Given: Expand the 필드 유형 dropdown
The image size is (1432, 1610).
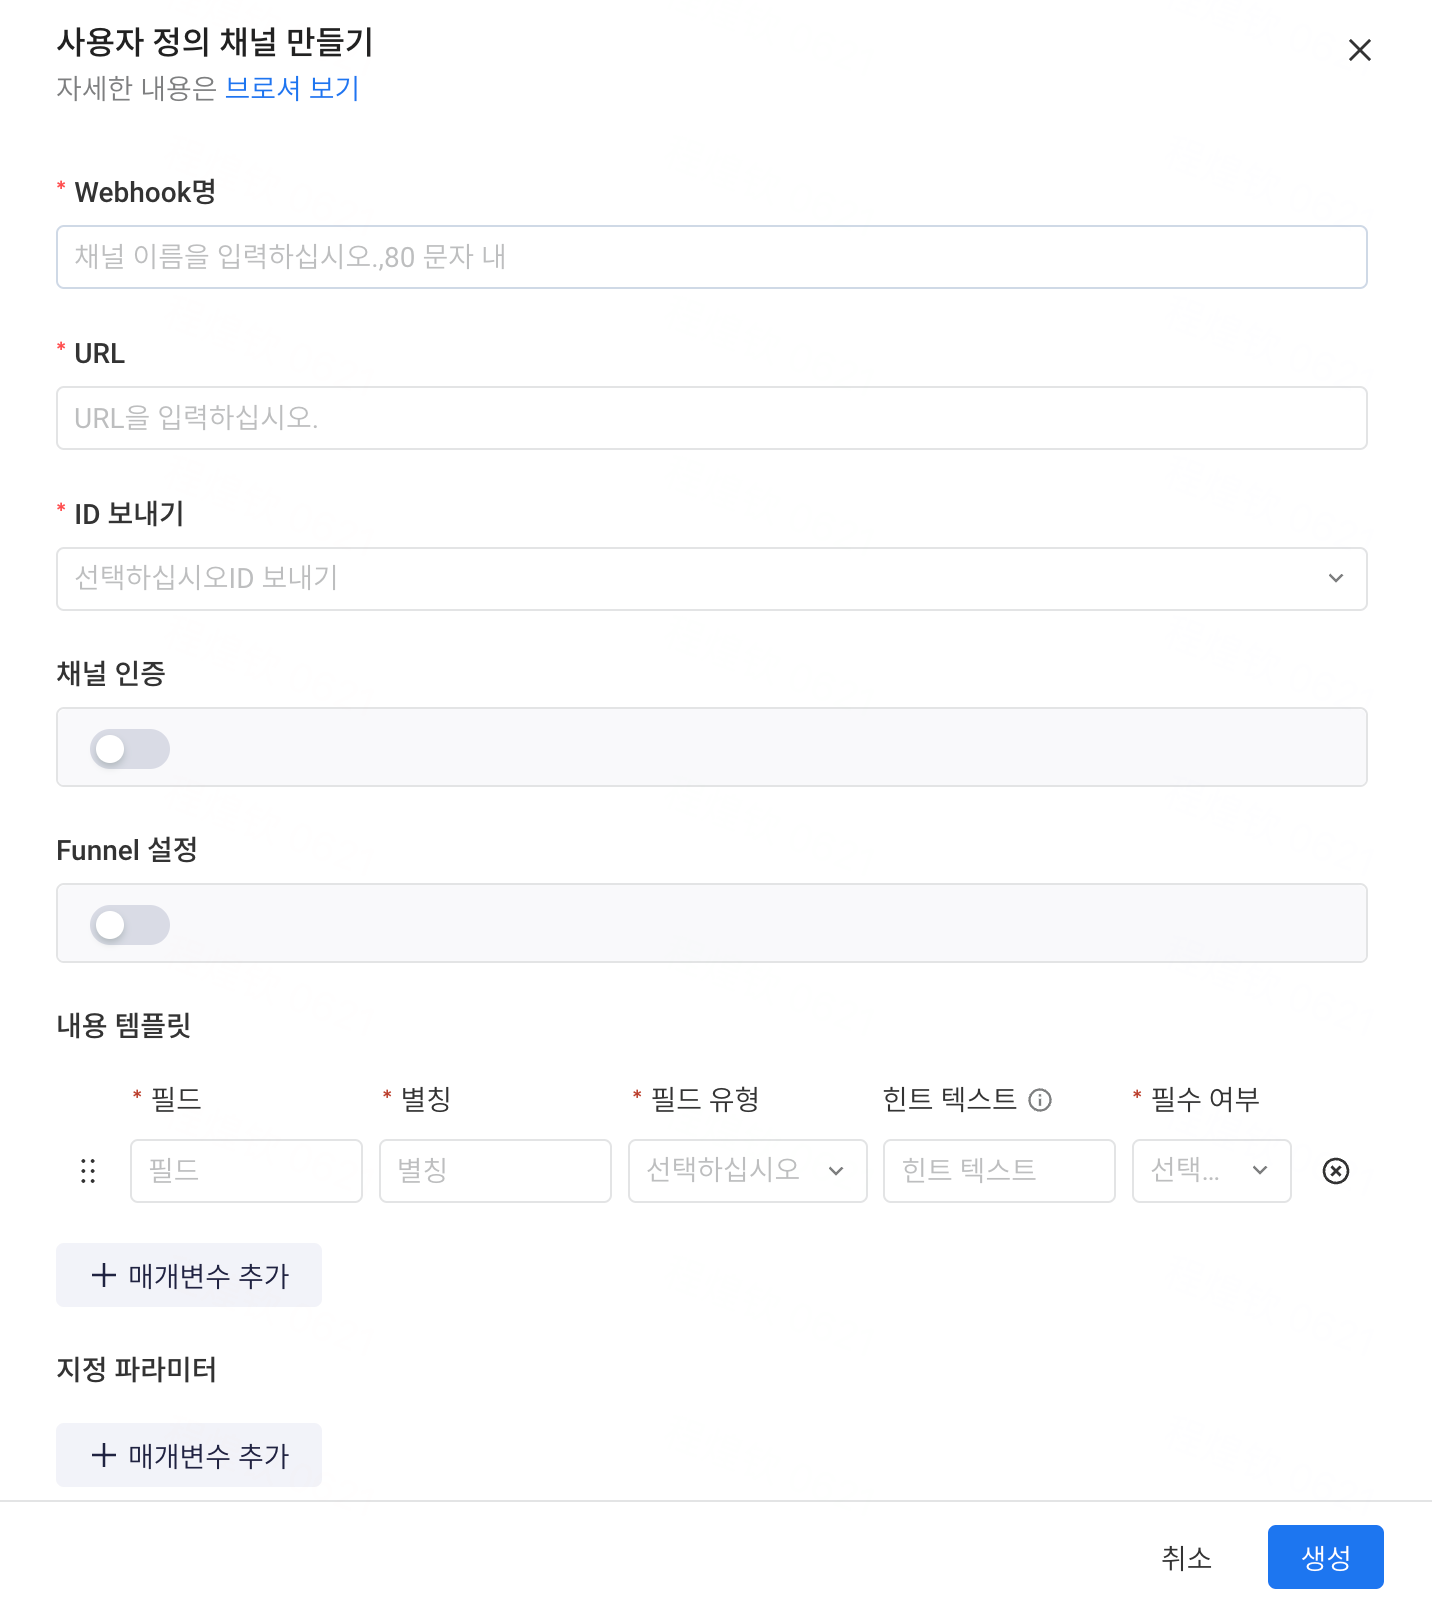Looking at the screenshot, I should [x=748, y=1171].
